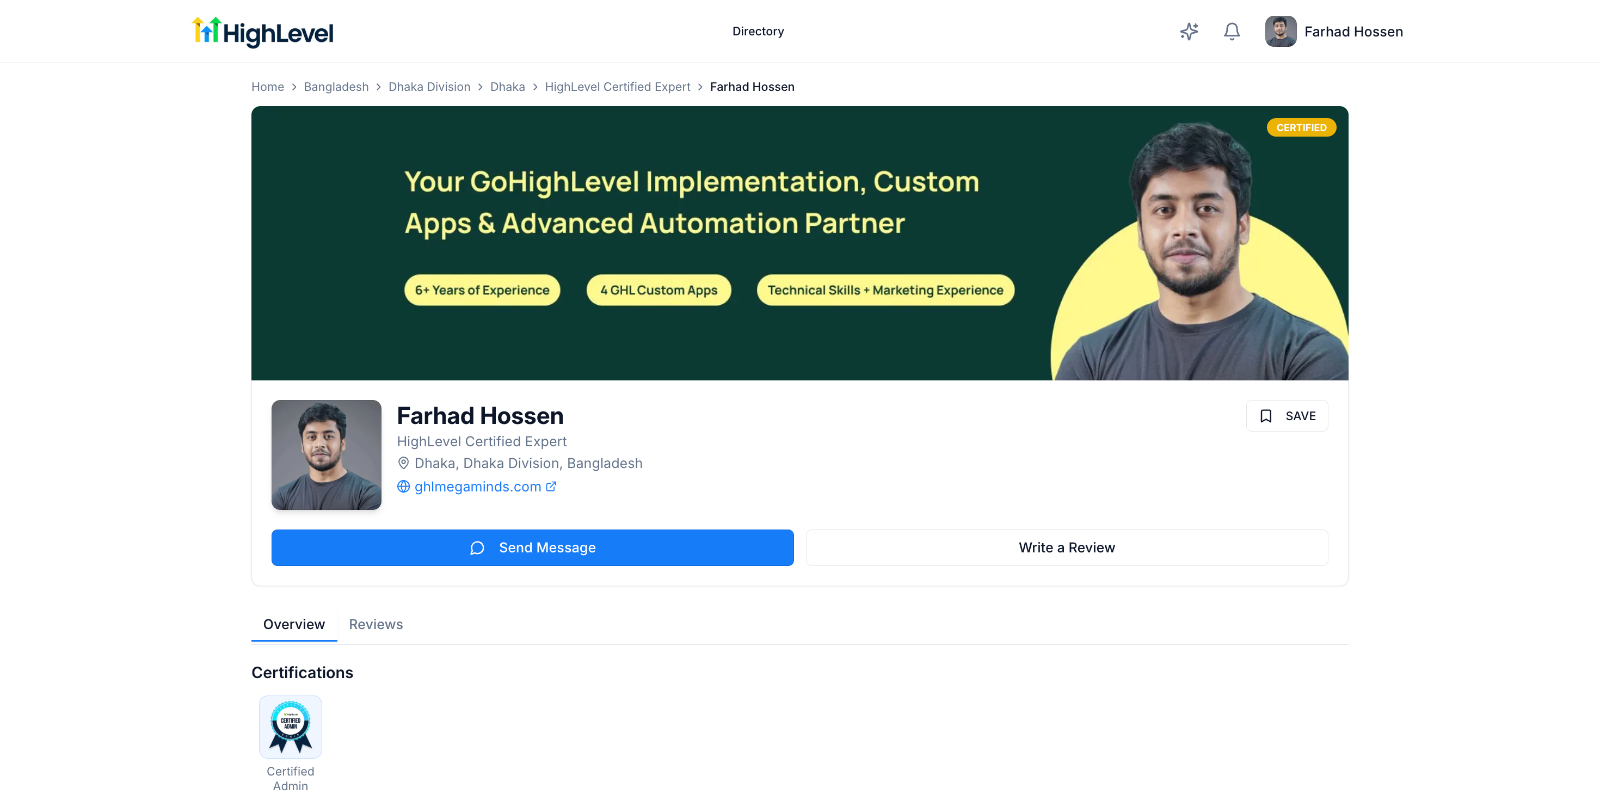The image size is (1600, 808).
Task: Click the bookmark icon on SAVE
Action: click(1266, 416)
